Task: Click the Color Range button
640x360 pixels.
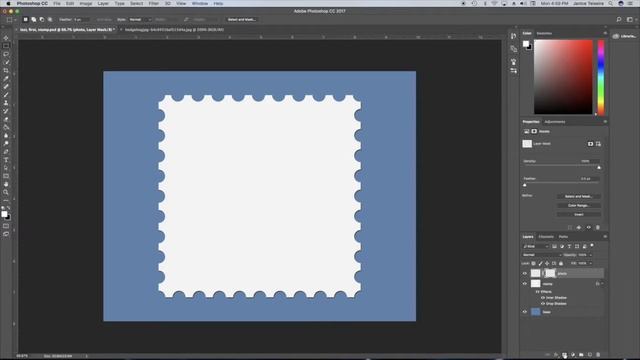Action: pos(578,205)
